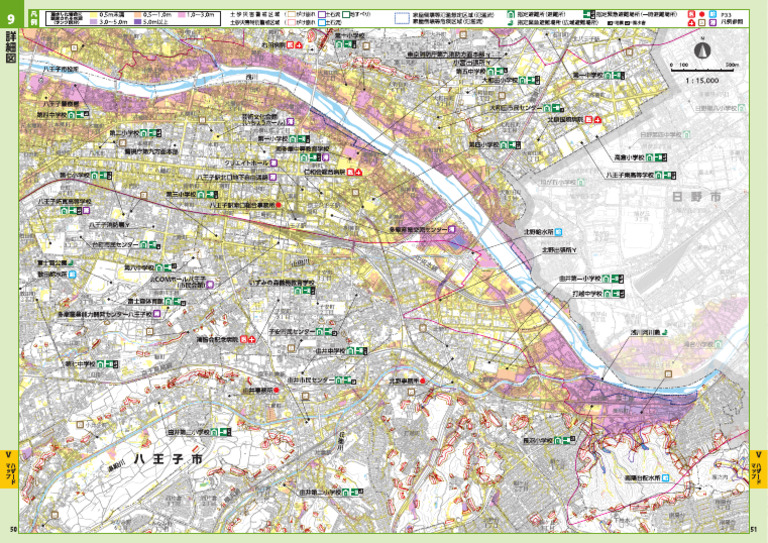Screen dimensions: 768x543
Task: Click the scale bar under the compass
Action: tap(703, 70)
